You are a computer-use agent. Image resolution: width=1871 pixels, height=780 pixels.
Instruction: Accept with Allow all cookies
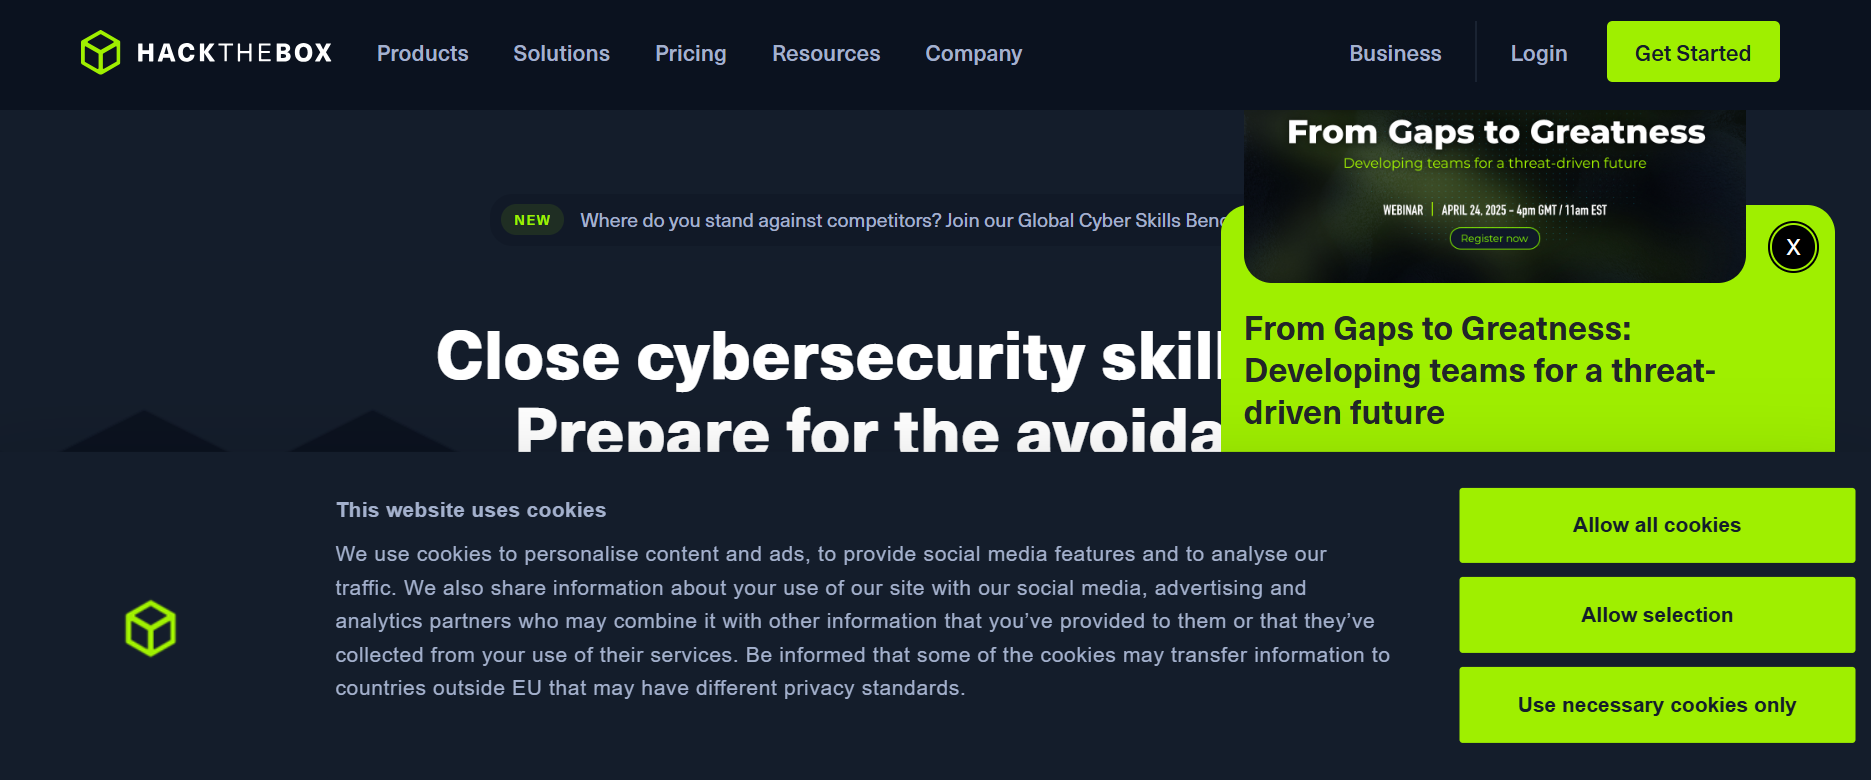point(1656,525)
